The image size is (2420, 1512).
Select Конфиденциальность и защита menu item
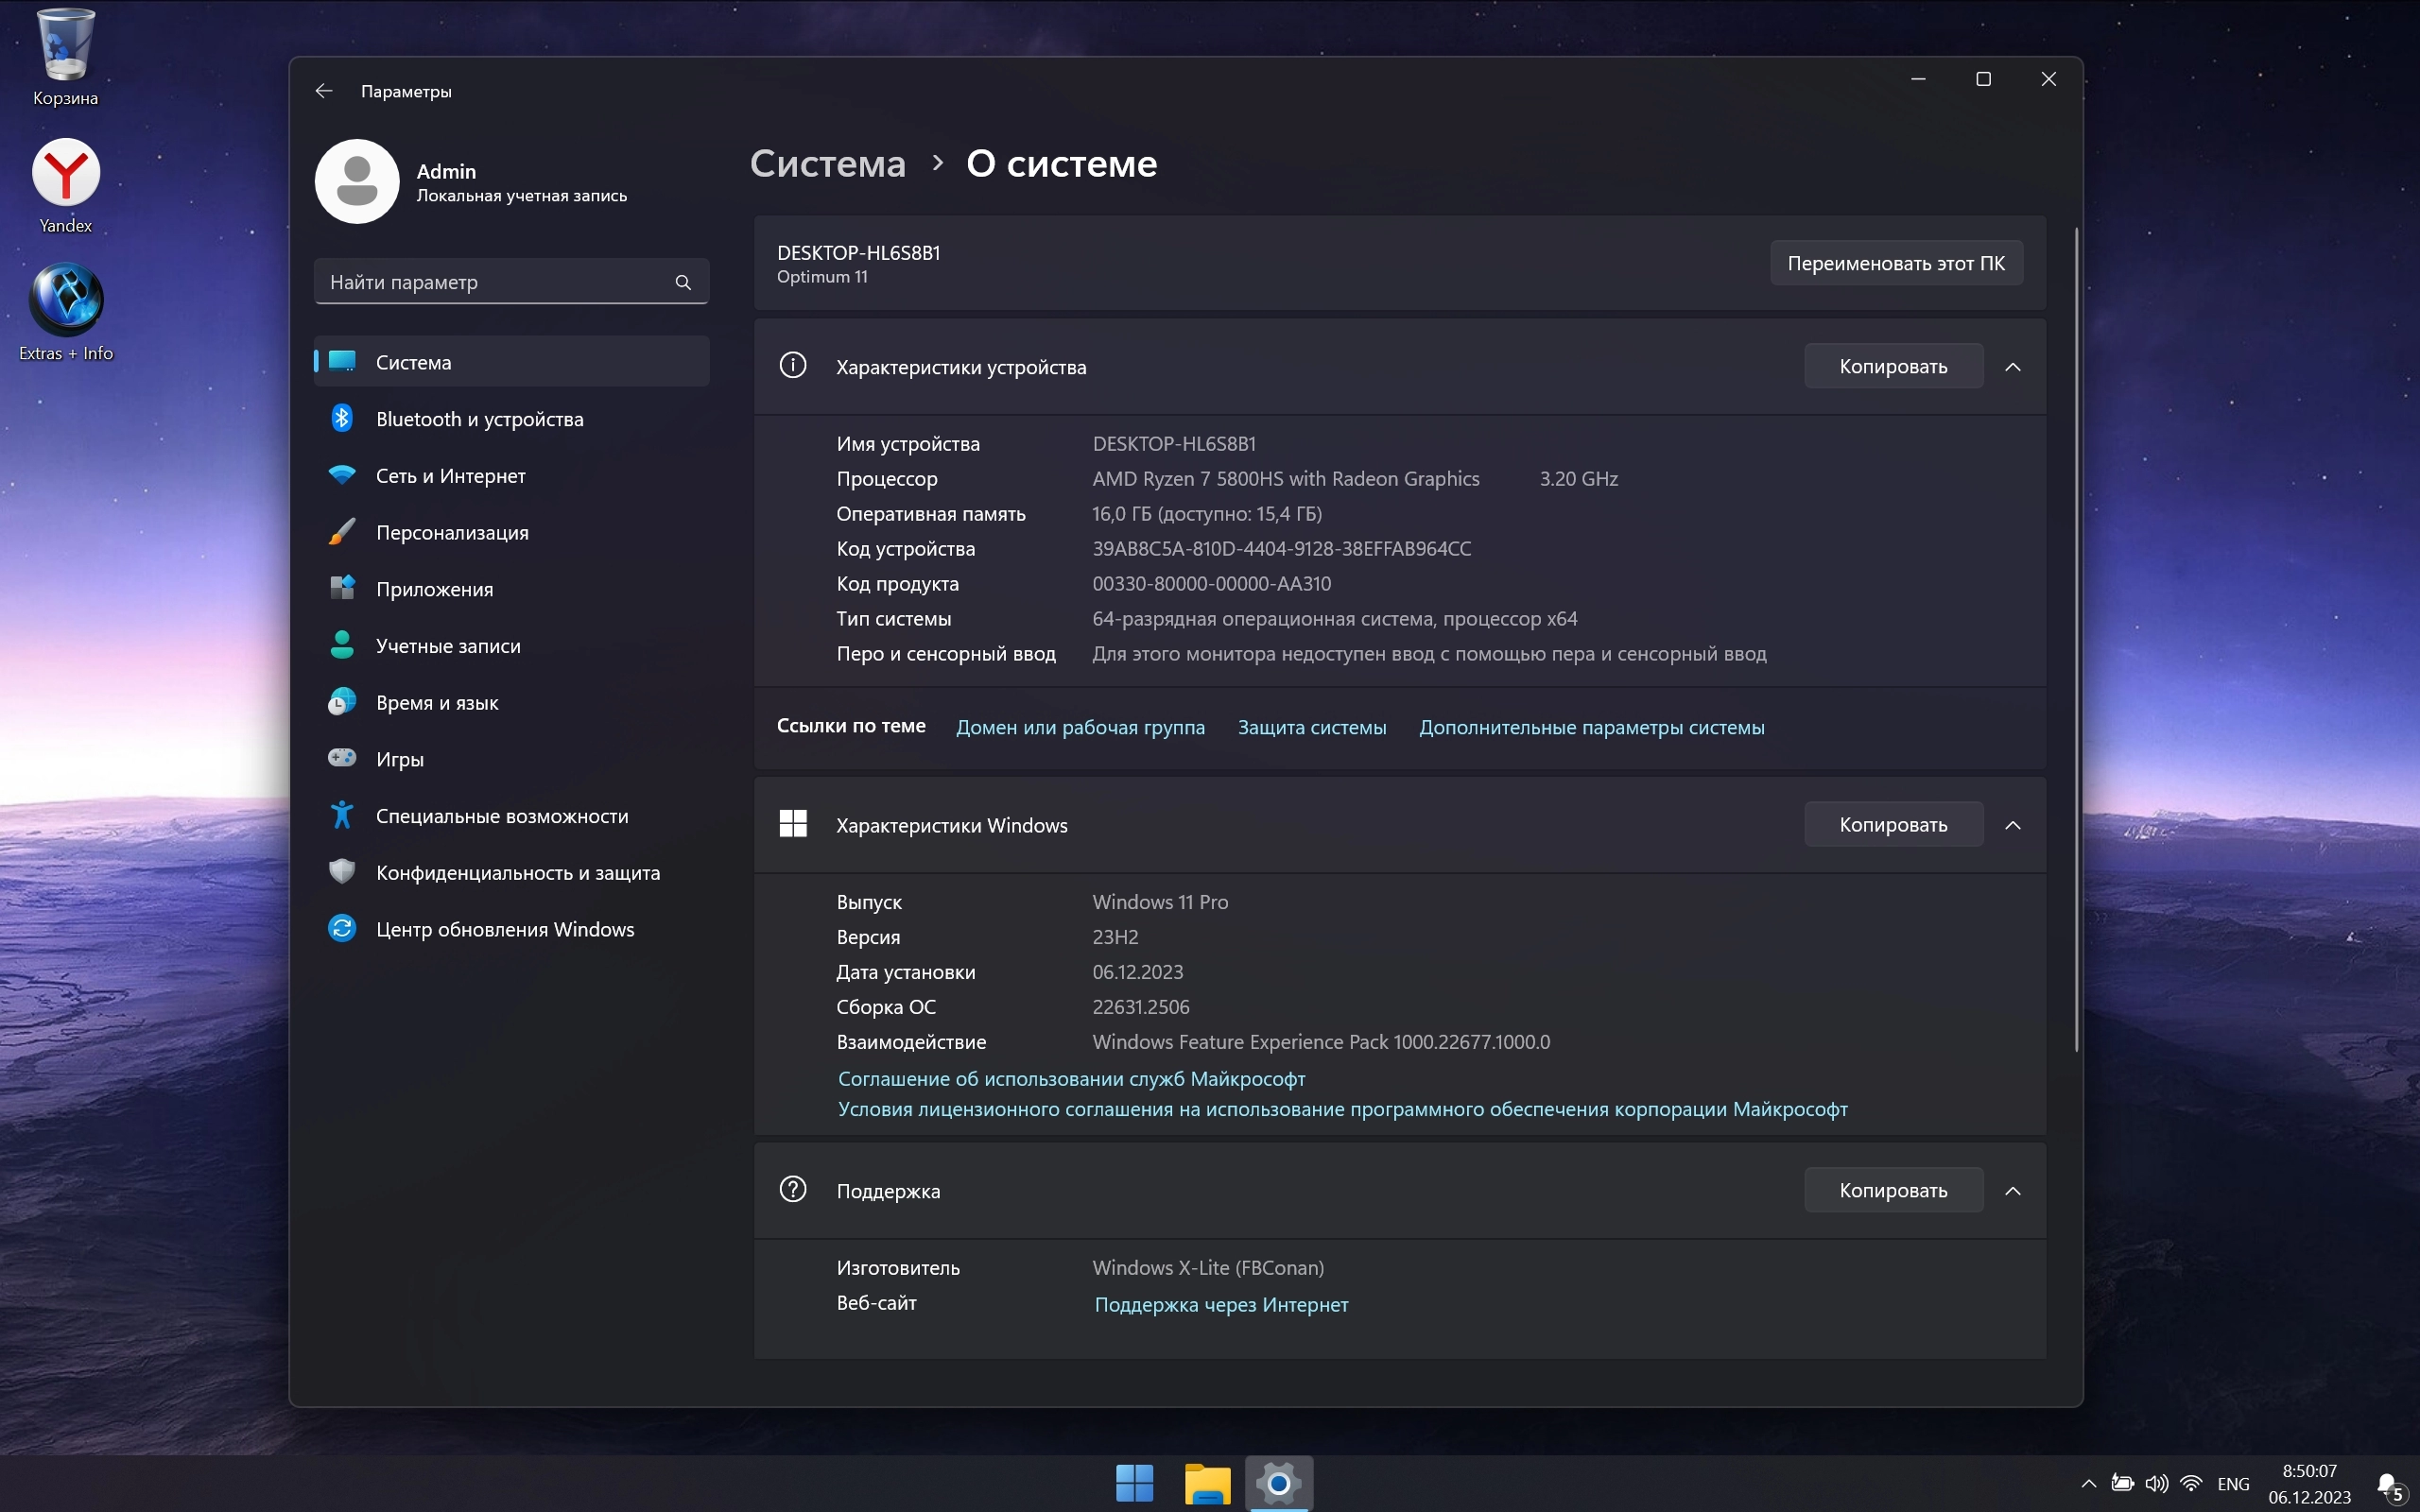tap(517, 873)
